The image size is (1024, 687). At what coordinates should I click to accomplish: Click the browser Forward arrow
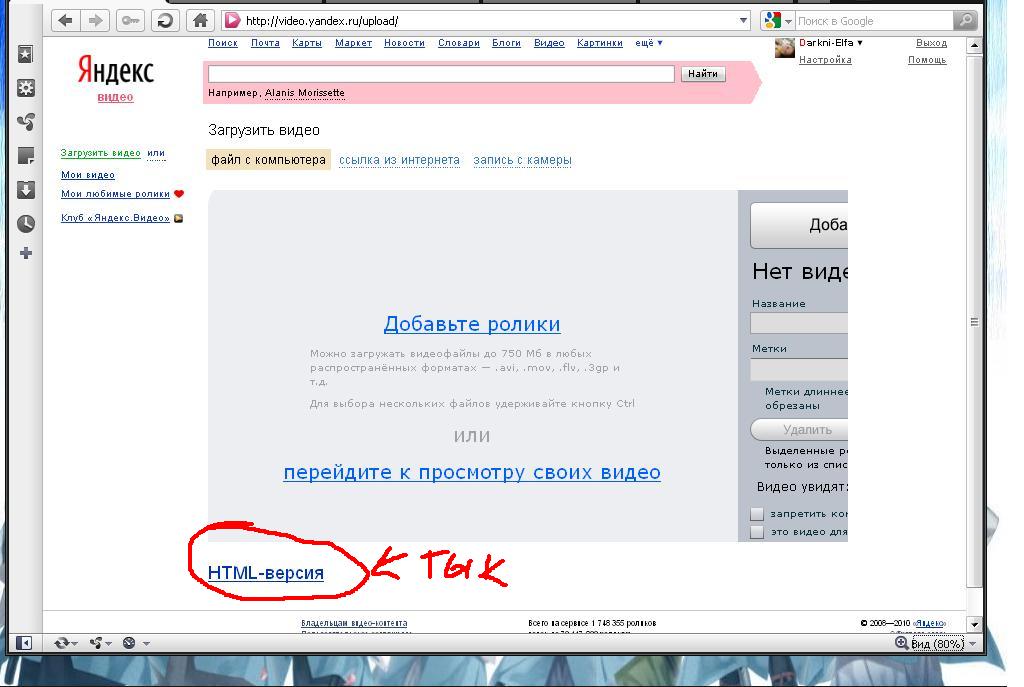(x=95, y=21)
